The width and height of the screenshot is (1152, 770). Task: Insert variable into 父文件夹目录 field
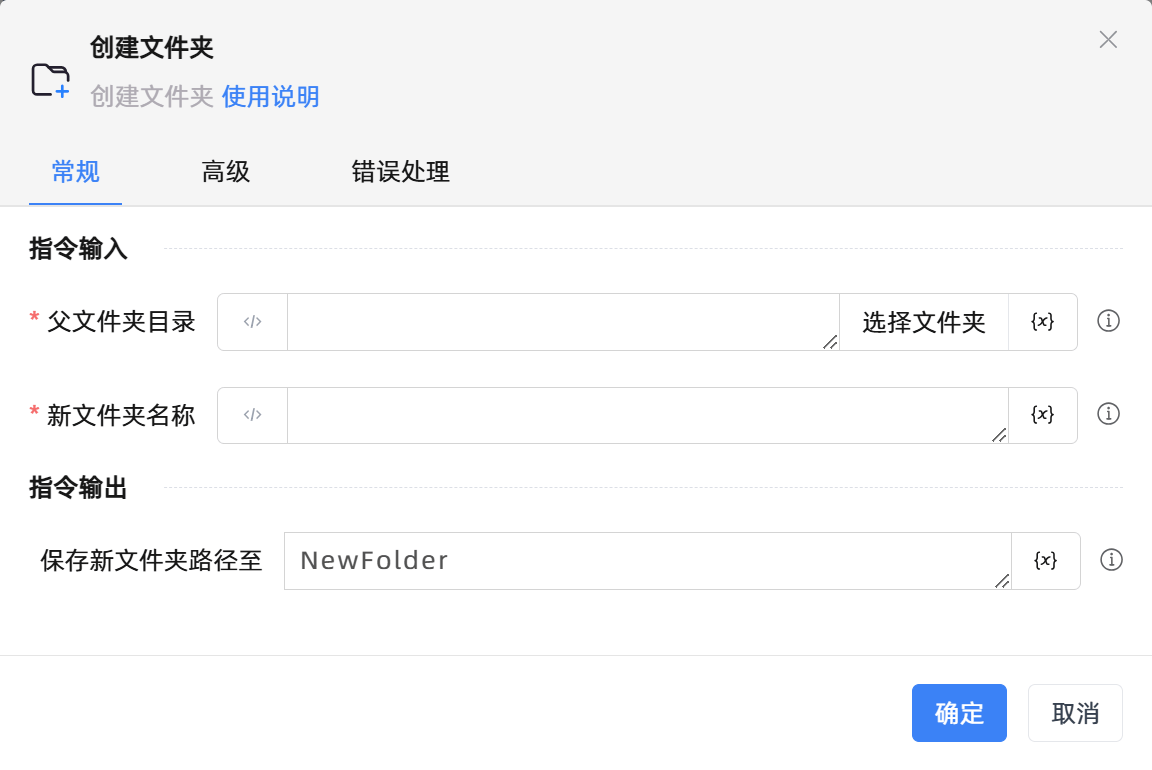click(x=1042, y=322)
